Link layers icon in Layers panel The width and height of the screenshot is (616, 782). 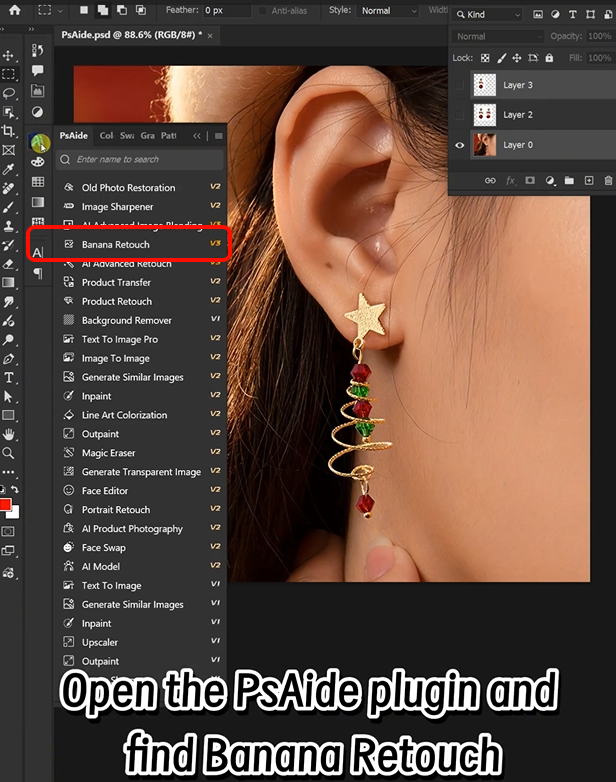click(x=490, y=181)
